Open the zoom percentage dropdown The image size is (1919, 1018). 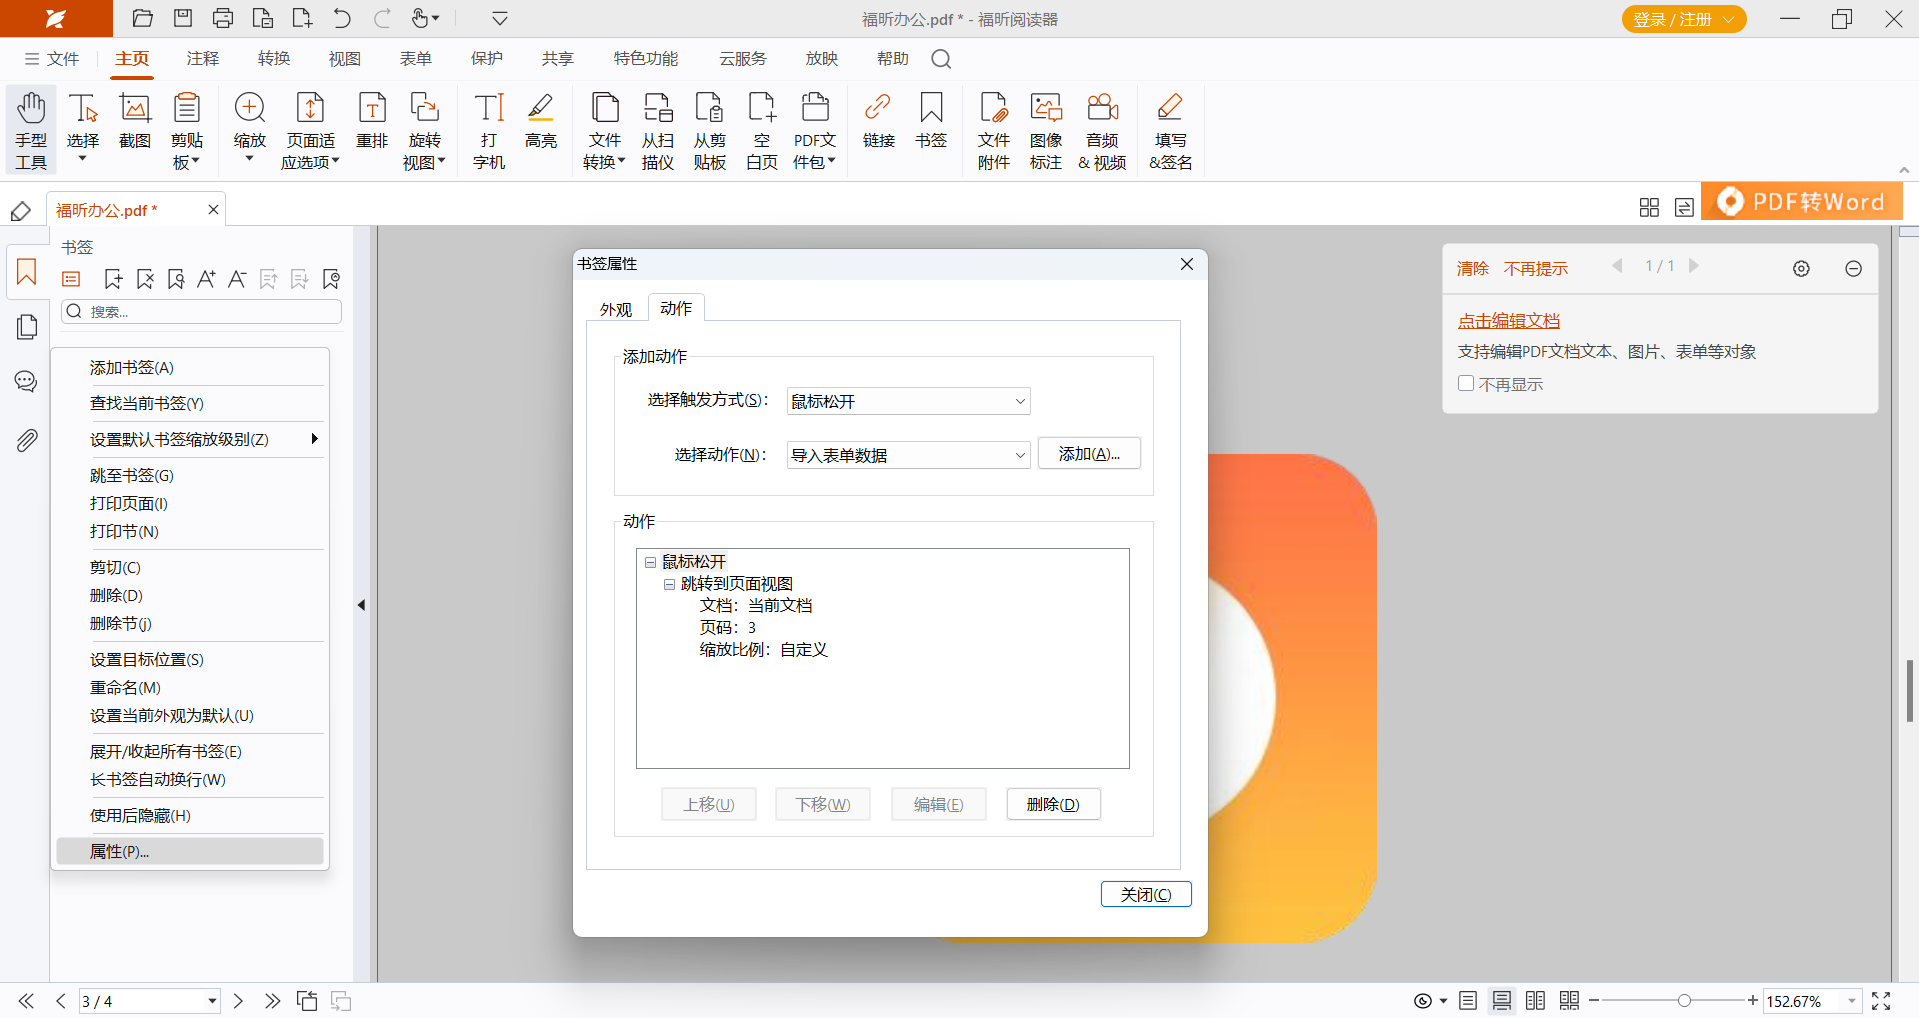point(1851,1001)
